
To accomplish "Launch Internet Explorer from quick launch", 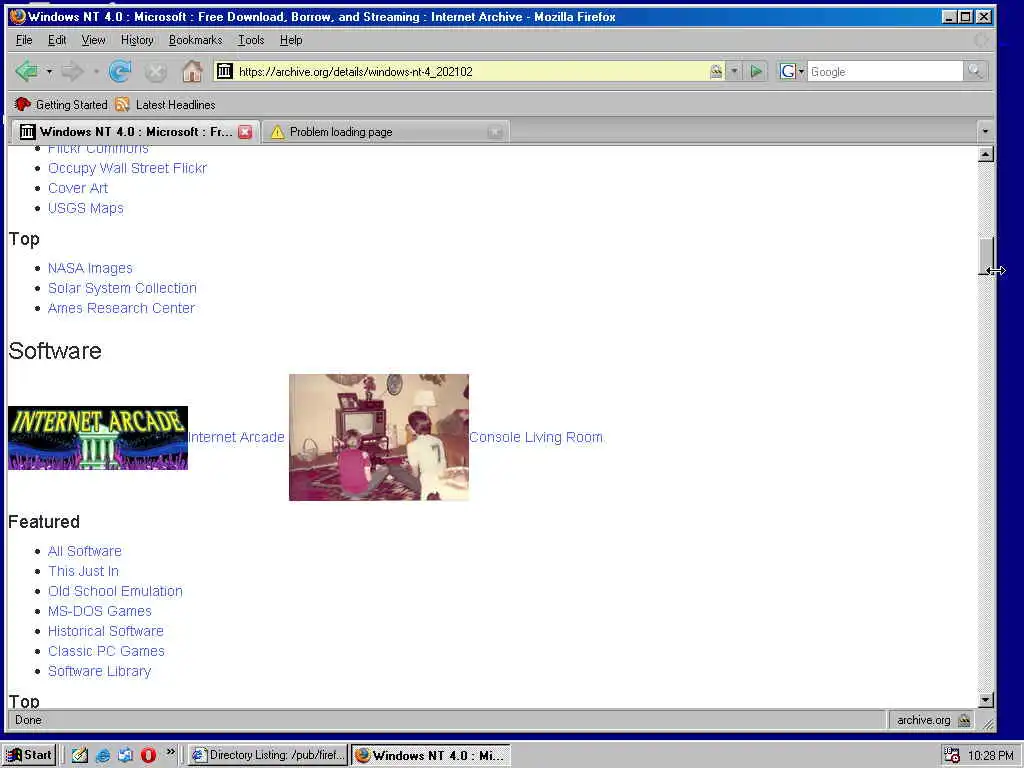I will coord(103,756).
